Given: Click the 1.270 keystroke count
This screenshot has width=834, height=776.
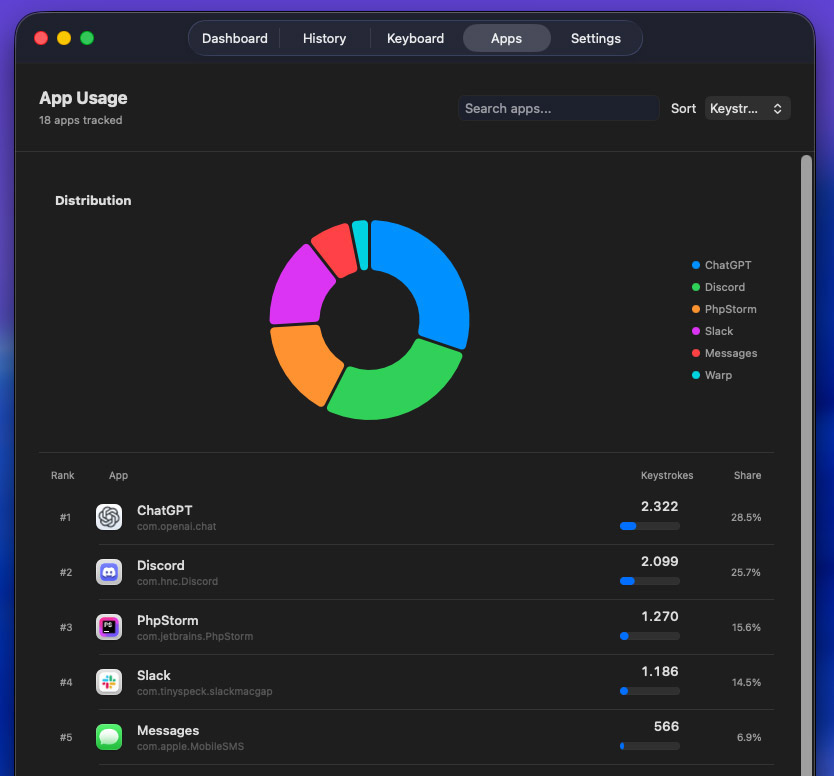Looking at the screenshot, I should pos(660,616).
